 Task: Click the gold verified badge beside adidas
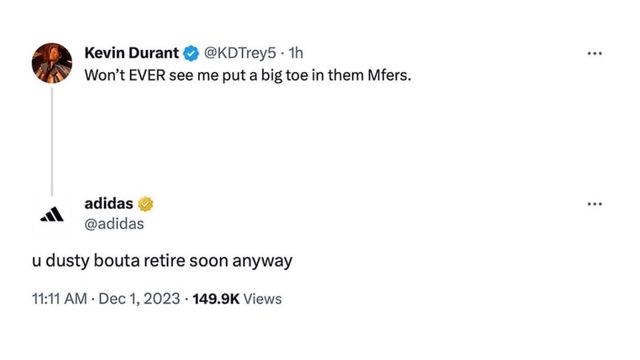point(145,204)
